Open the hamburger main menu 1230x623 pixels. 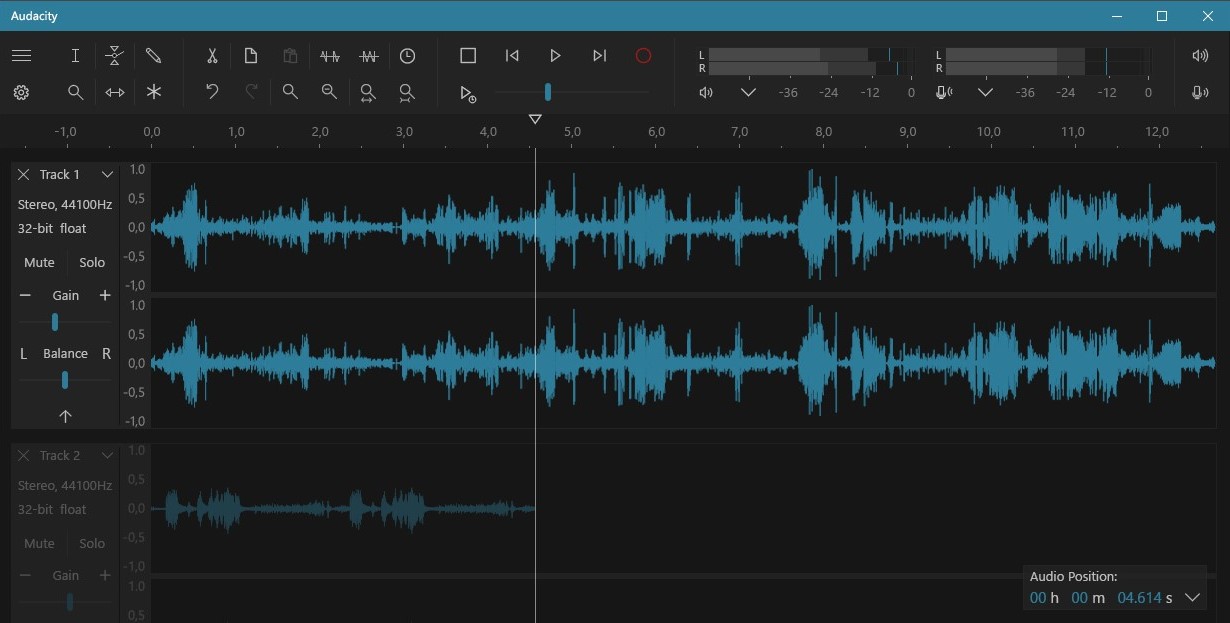tap(21, 56)
